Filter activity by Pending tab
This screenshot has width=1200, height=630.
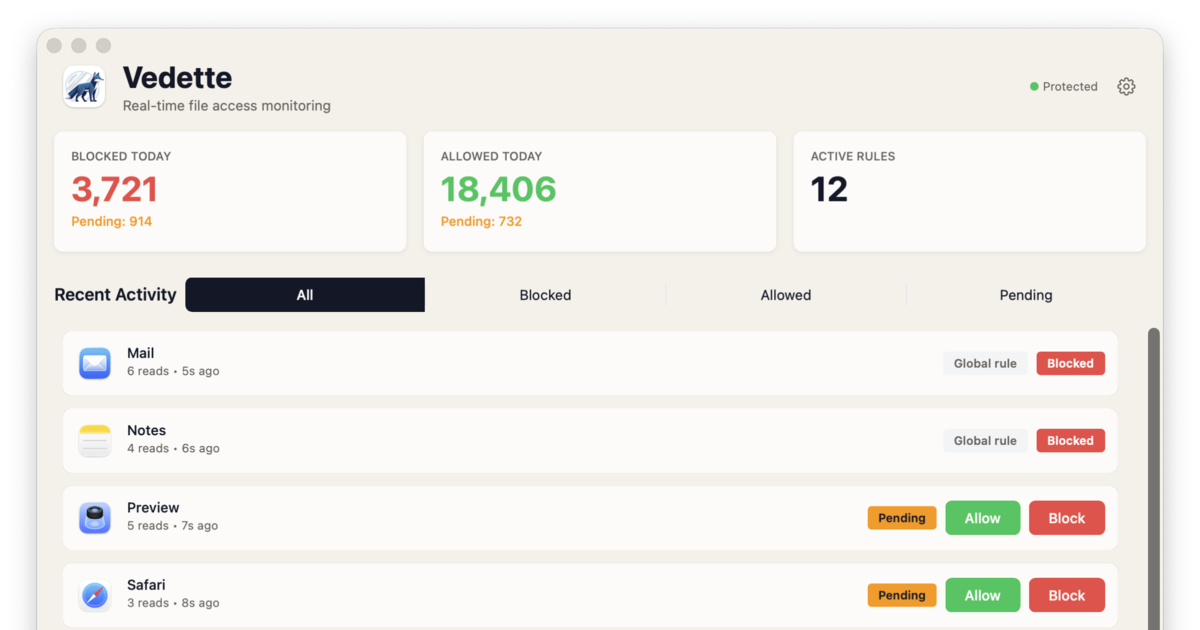pyautogui.click(x=1026, y=295)
